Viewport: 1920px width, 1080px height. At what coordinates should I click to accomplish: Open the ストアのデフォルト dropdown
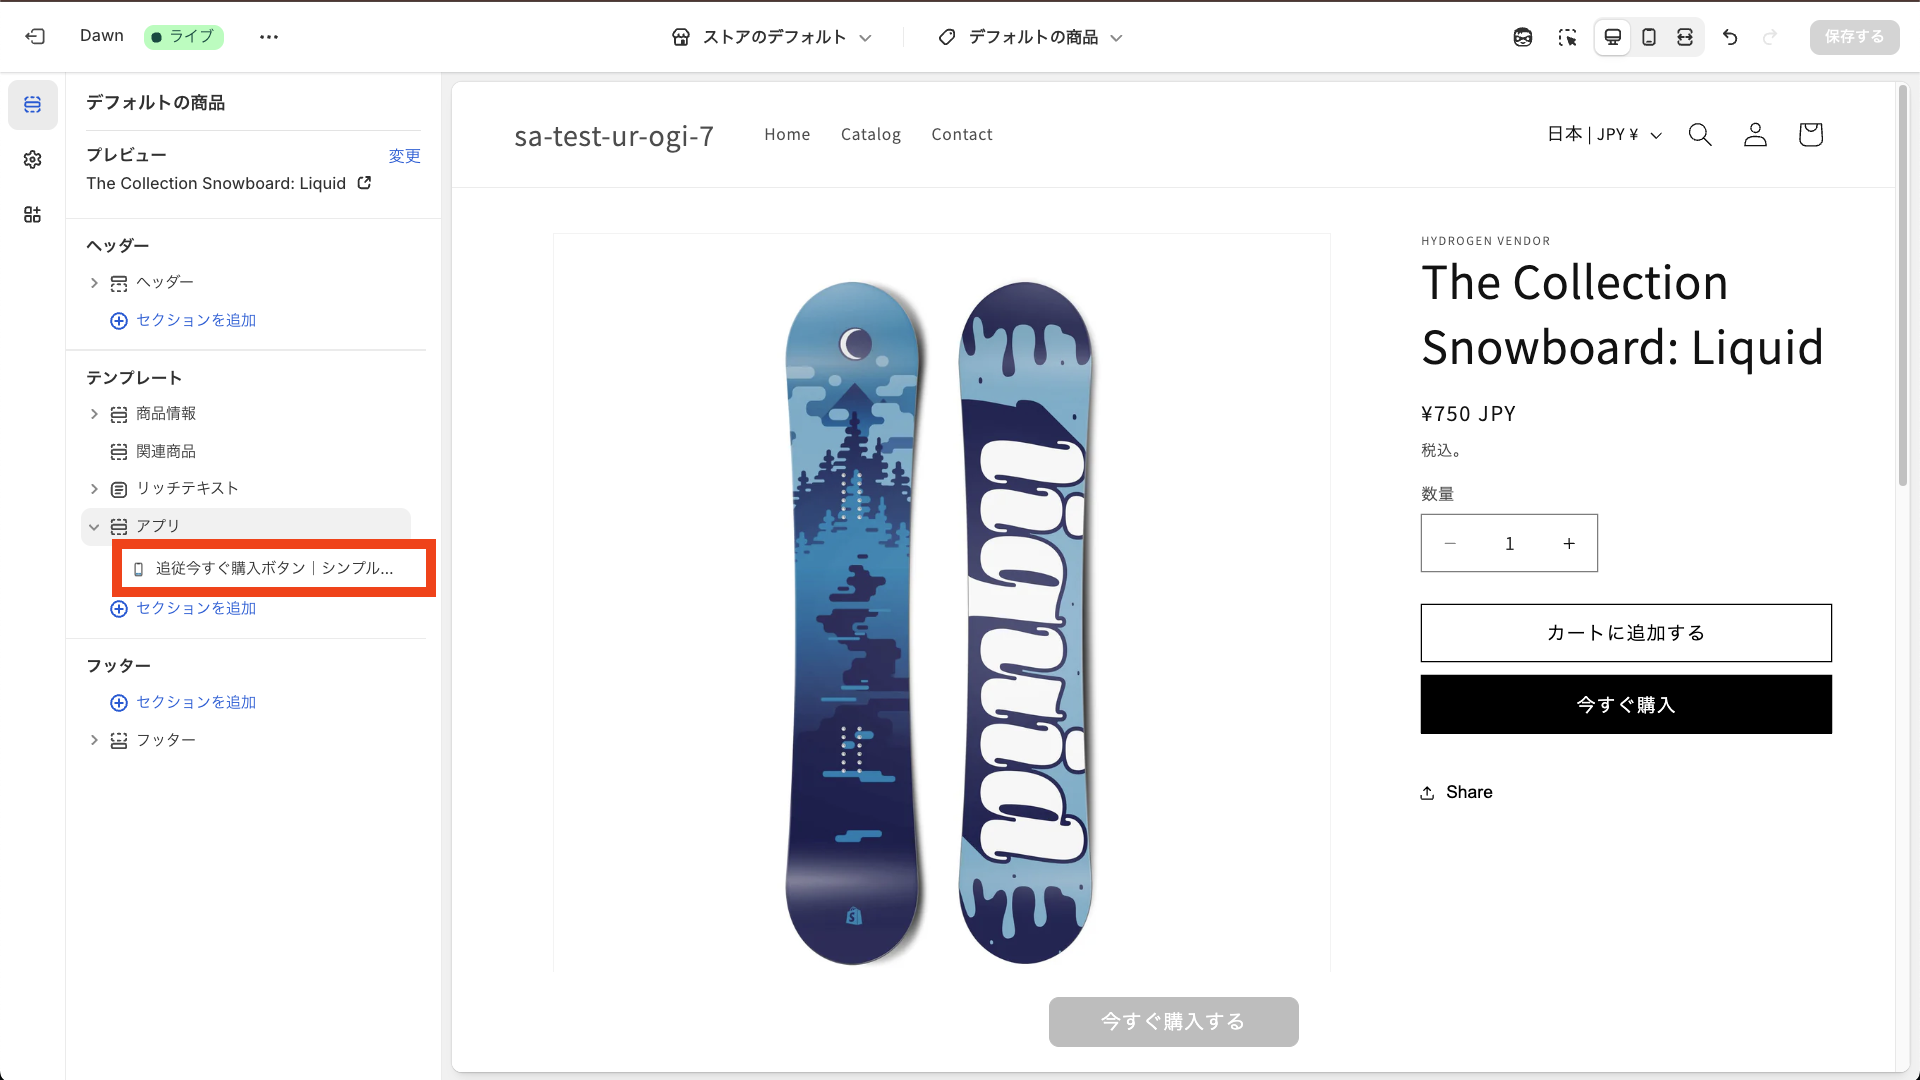coord(771,37)
